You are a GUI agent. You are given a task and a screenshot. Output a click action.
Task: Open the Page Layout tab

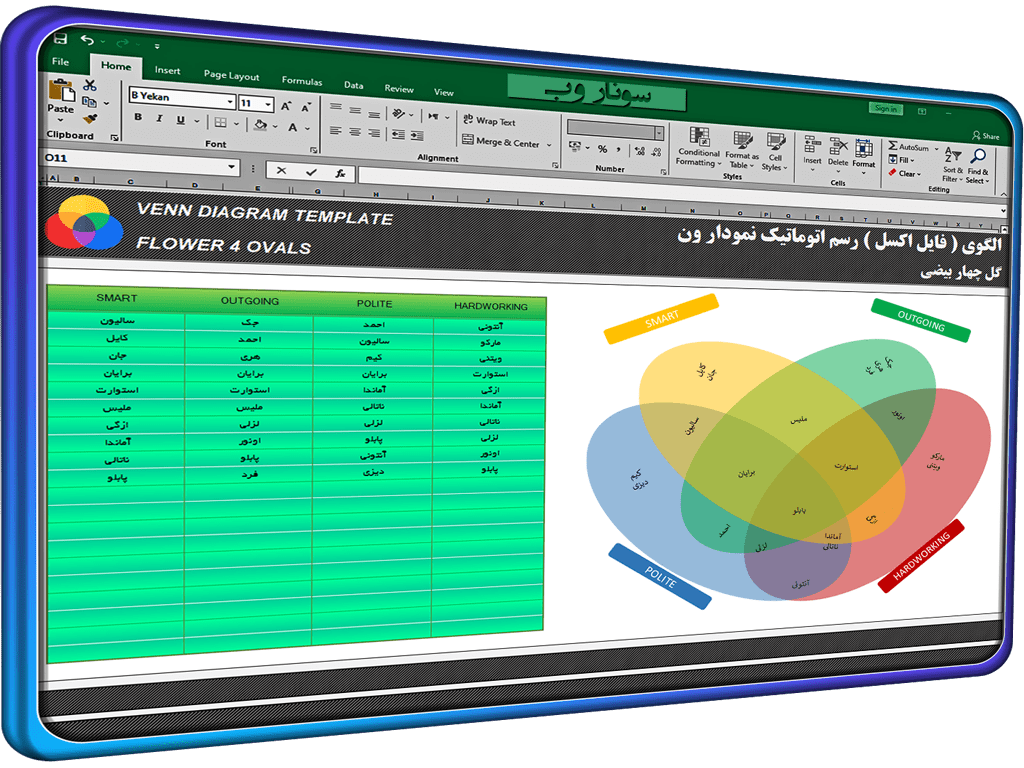click(x=231, y=75)
